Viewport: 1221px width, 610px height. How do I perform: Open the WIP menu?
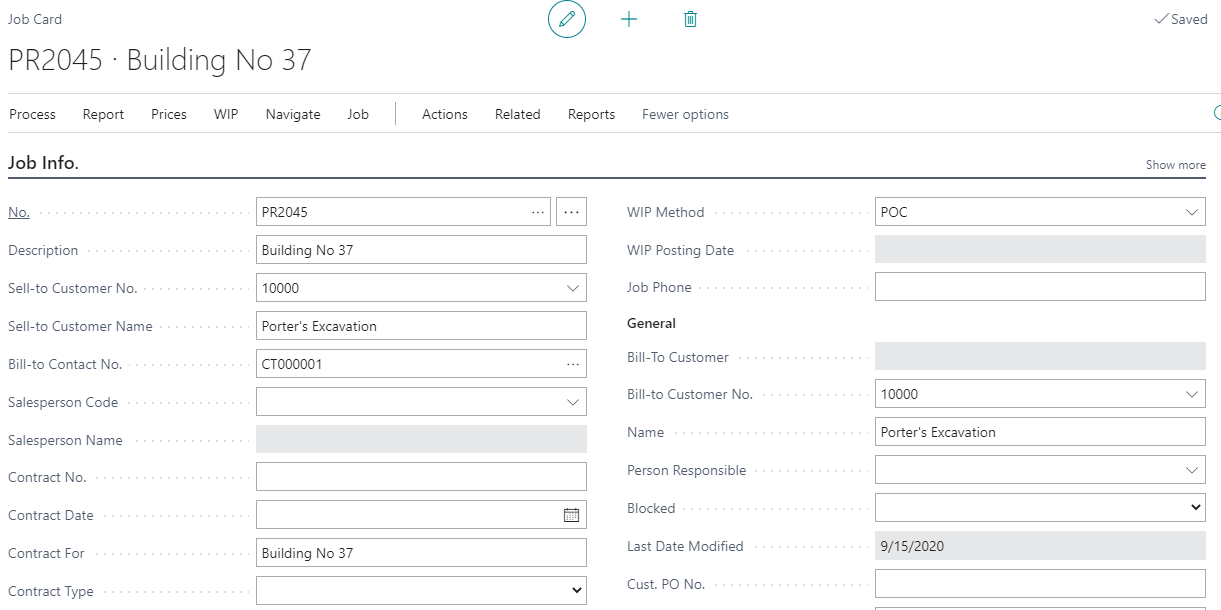226,114
